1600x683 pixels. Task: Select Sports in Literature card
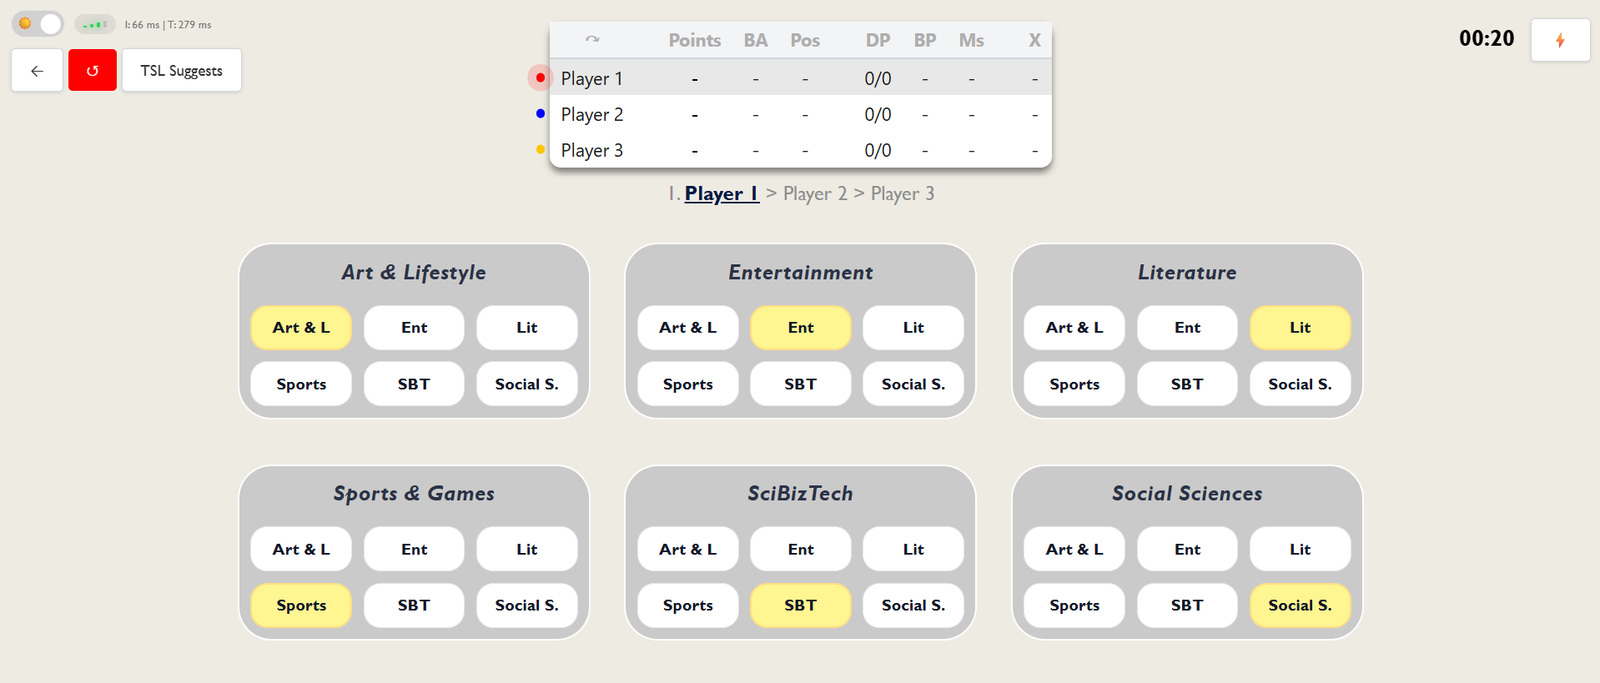[1075, 384]
